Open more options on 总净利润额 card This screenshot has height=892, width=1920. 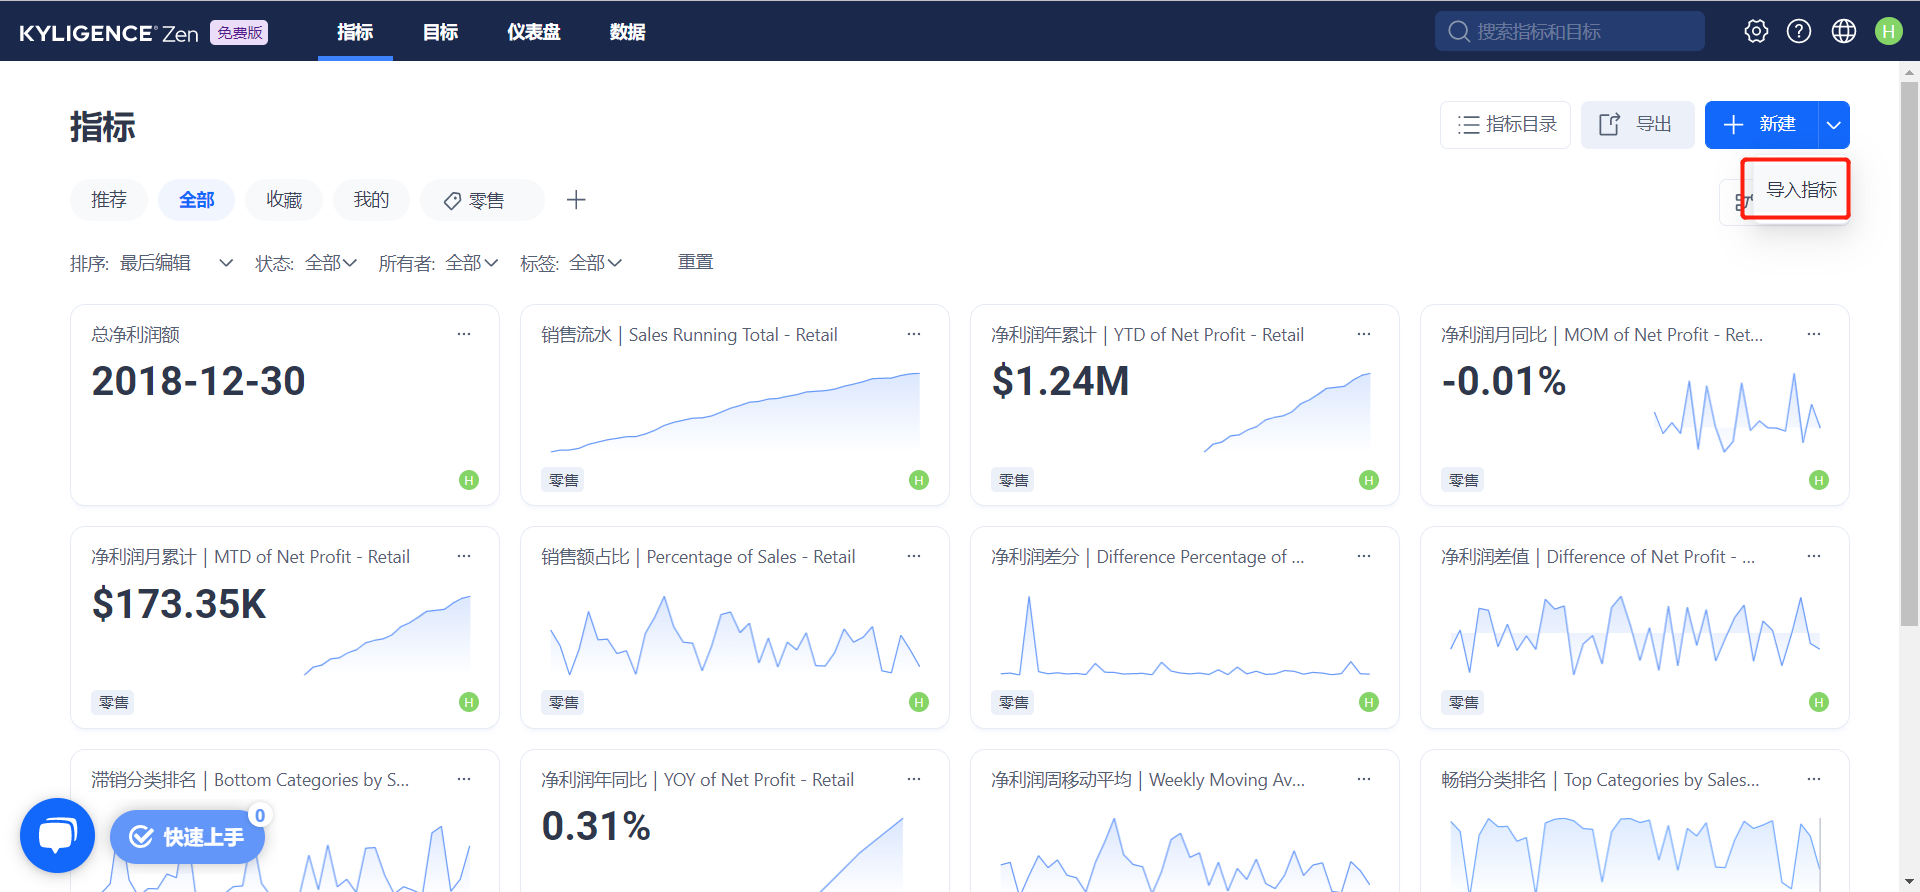tap(464, 334)
